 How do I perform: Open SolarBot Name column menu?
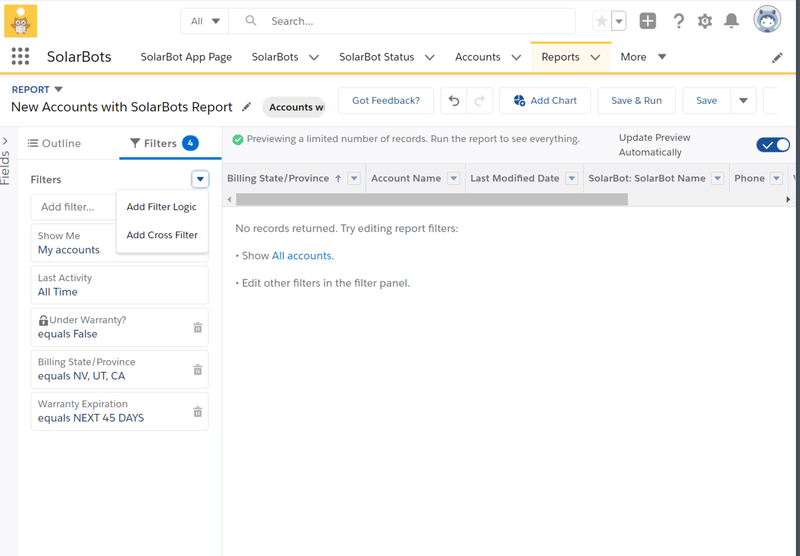(718, 178)
